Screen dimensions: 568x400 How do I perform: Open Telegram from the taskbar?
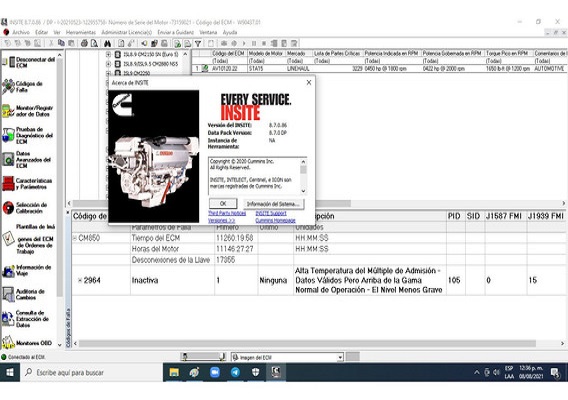(235, 372)
